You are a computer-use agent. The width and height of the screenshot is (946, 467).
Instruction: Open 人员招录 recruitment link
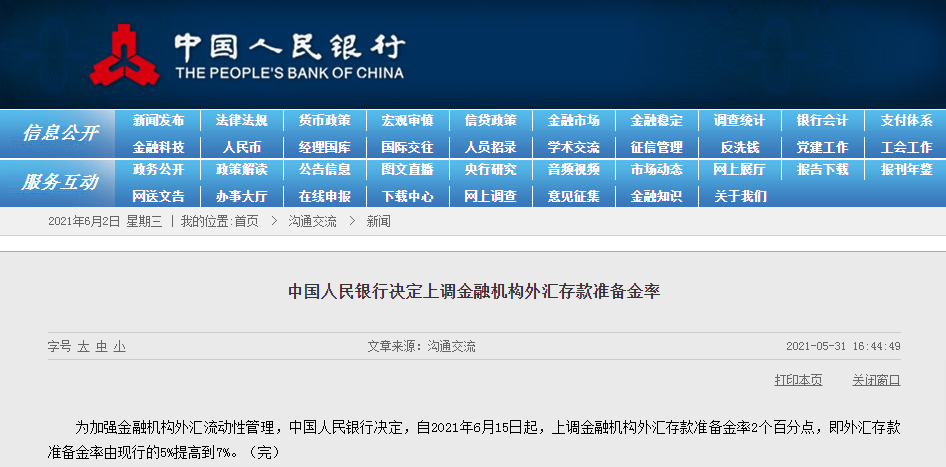point(490,147)
